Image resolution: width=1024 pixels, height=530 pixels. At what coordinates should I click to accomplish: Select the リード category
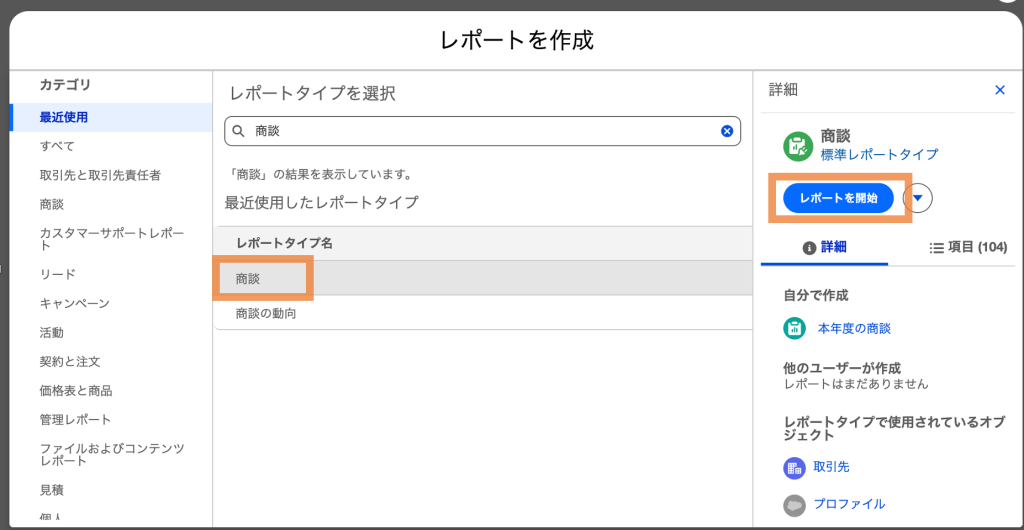coord(57,274)
